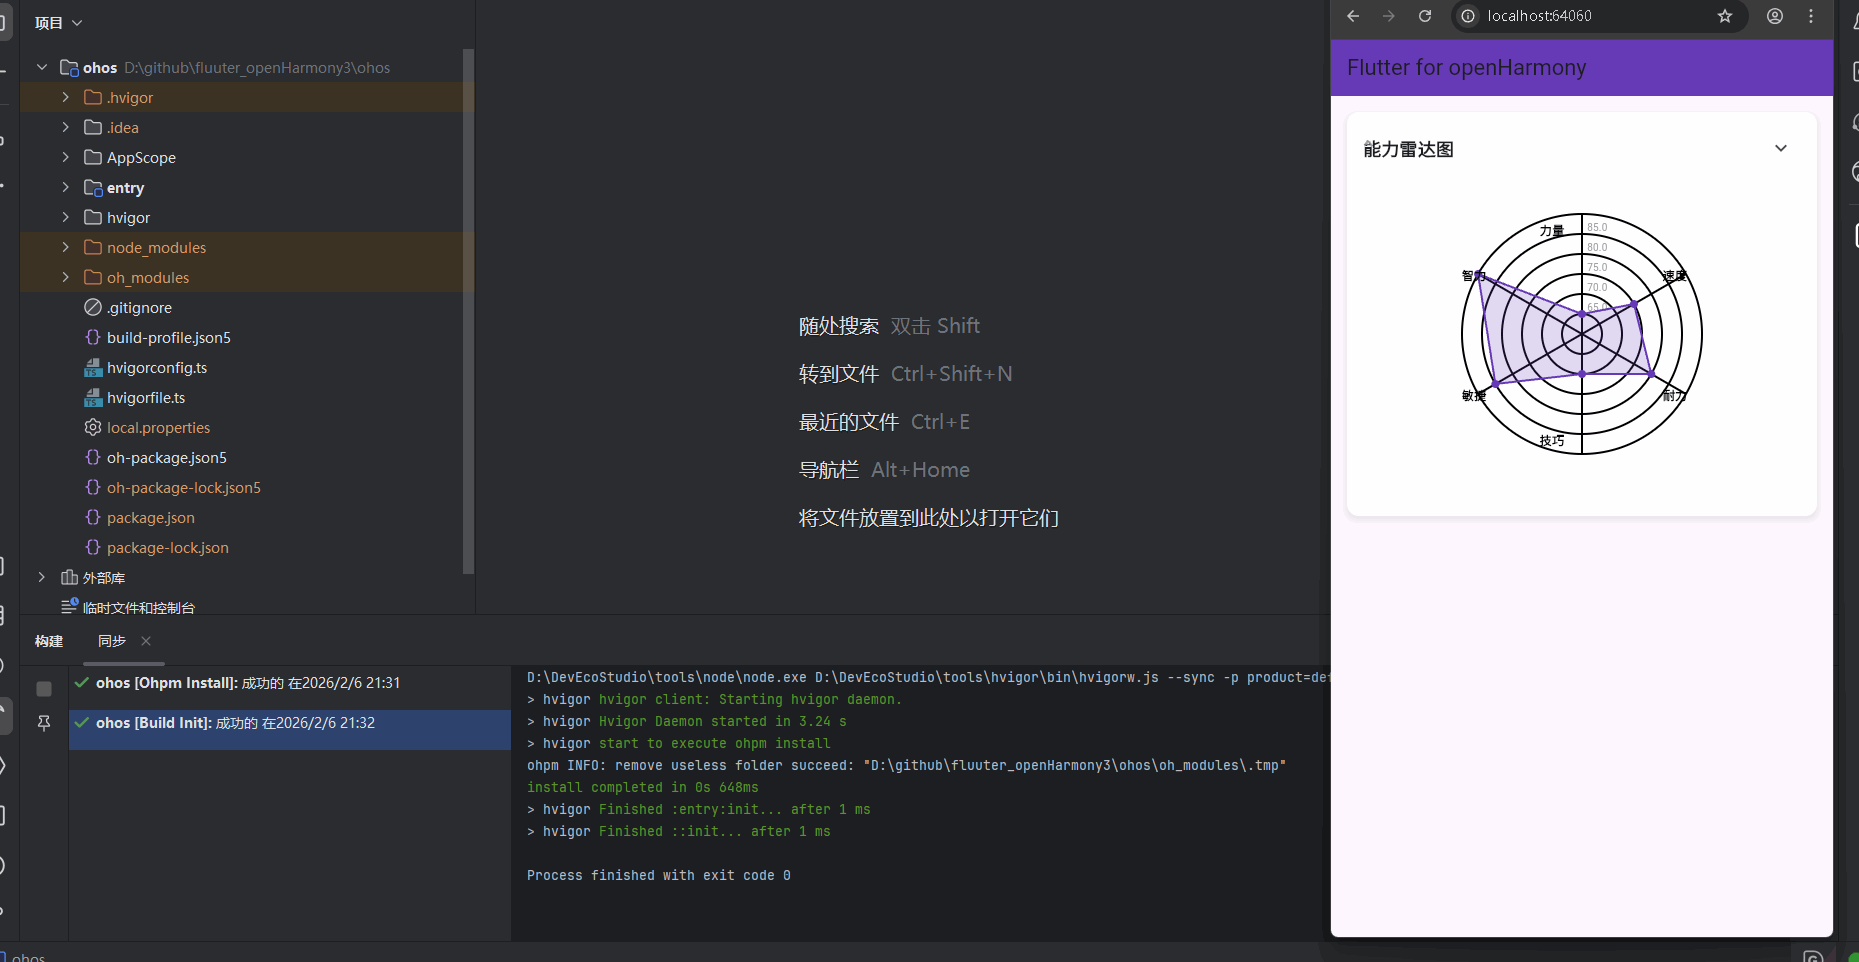Close the 同步 tab
Screen dimensions: 1859x962
coord(146,641)
